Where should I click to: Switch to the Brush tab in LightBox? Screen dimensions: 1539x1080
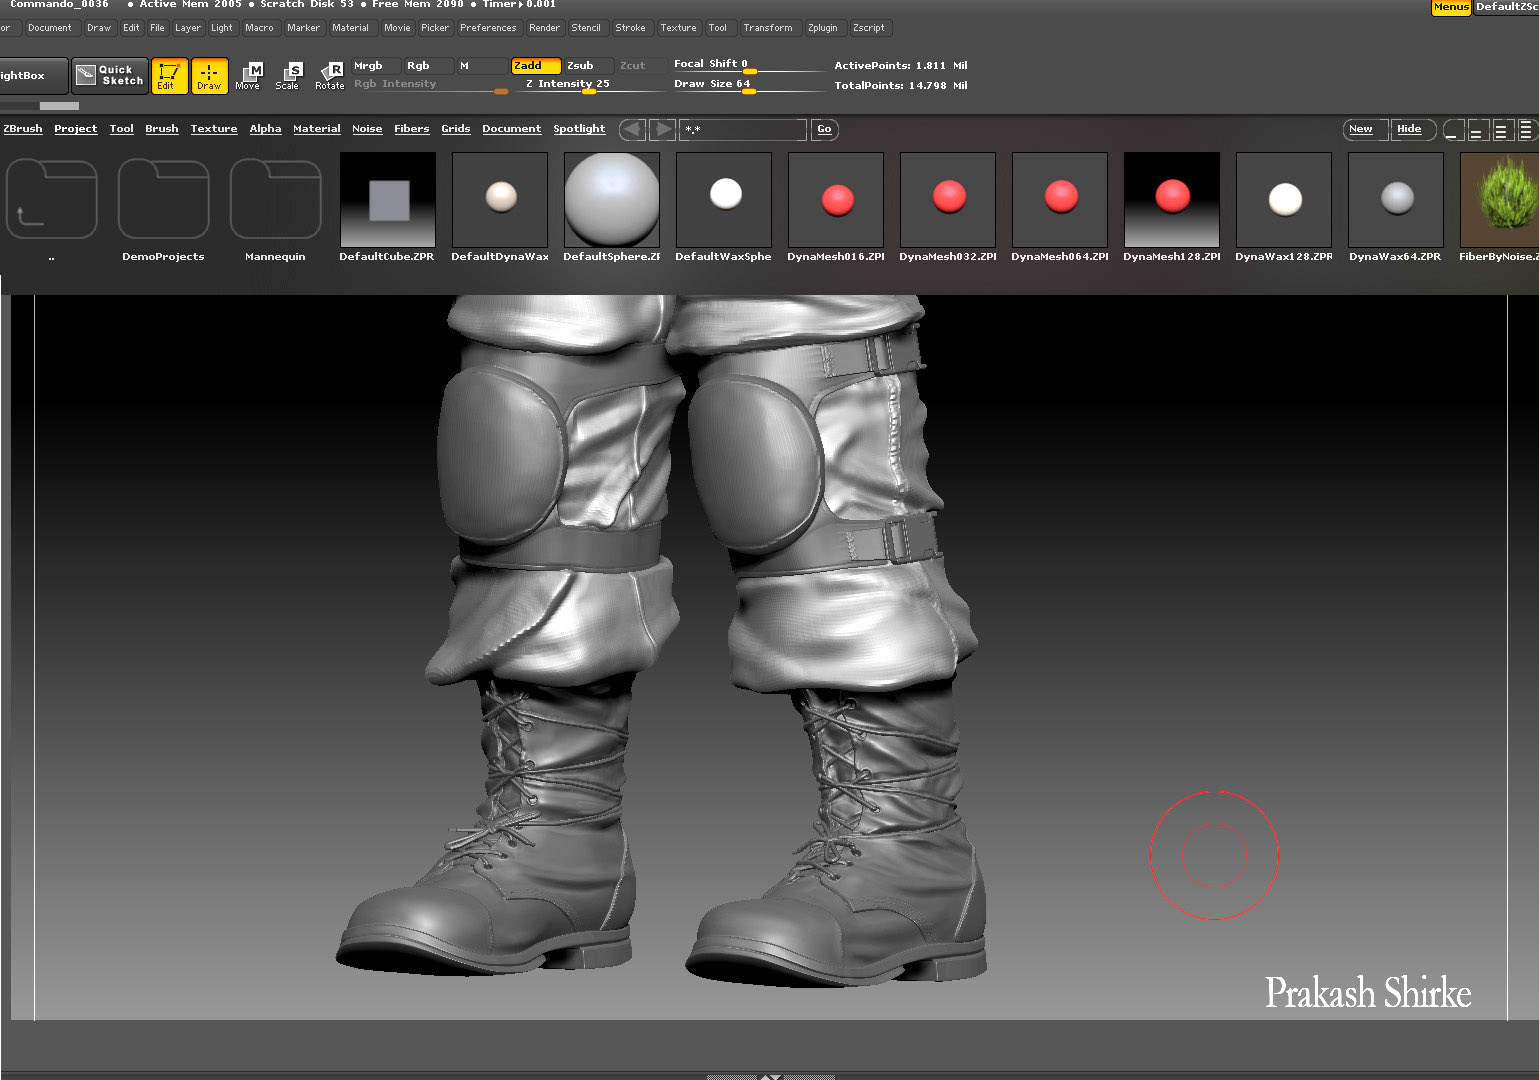click(161, 129)
